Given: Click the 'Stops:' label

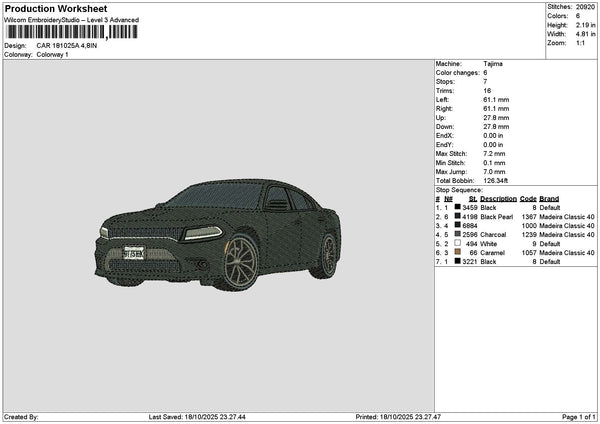Looking at the screenshot, I should click(445, 82).
